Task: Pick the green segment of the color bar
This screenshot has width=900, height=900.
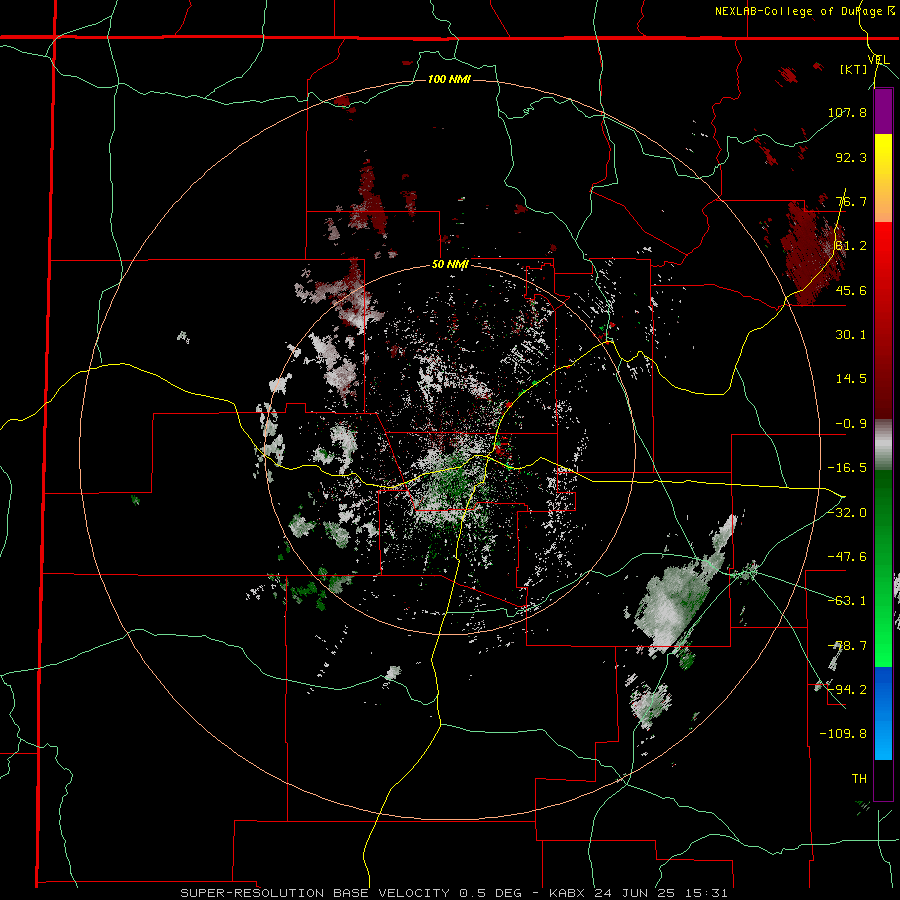Action: 883,568
